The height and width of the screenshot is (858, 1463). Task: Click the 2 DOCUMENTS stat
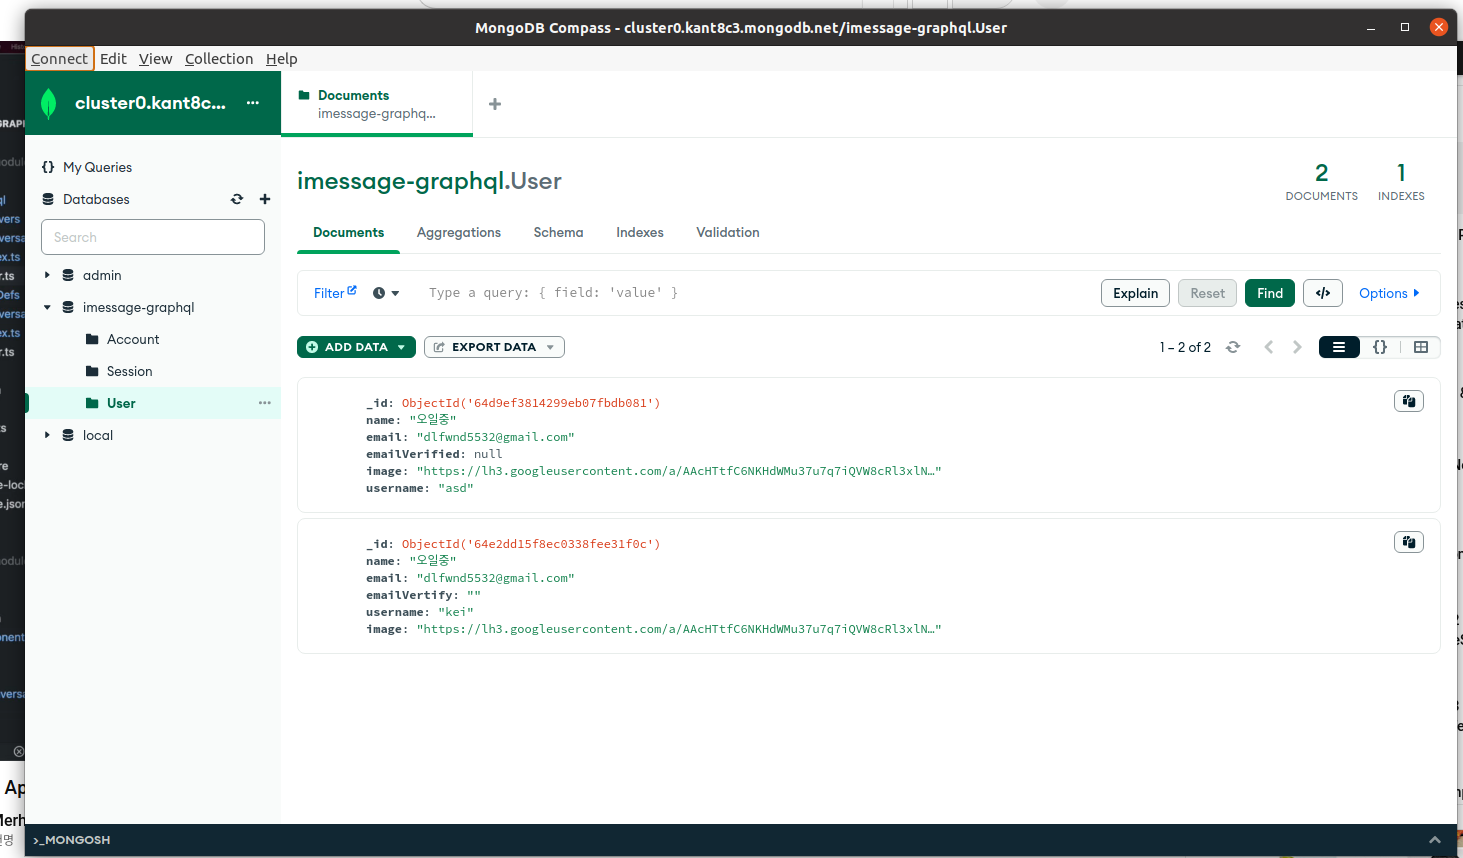pos(1321,182)
